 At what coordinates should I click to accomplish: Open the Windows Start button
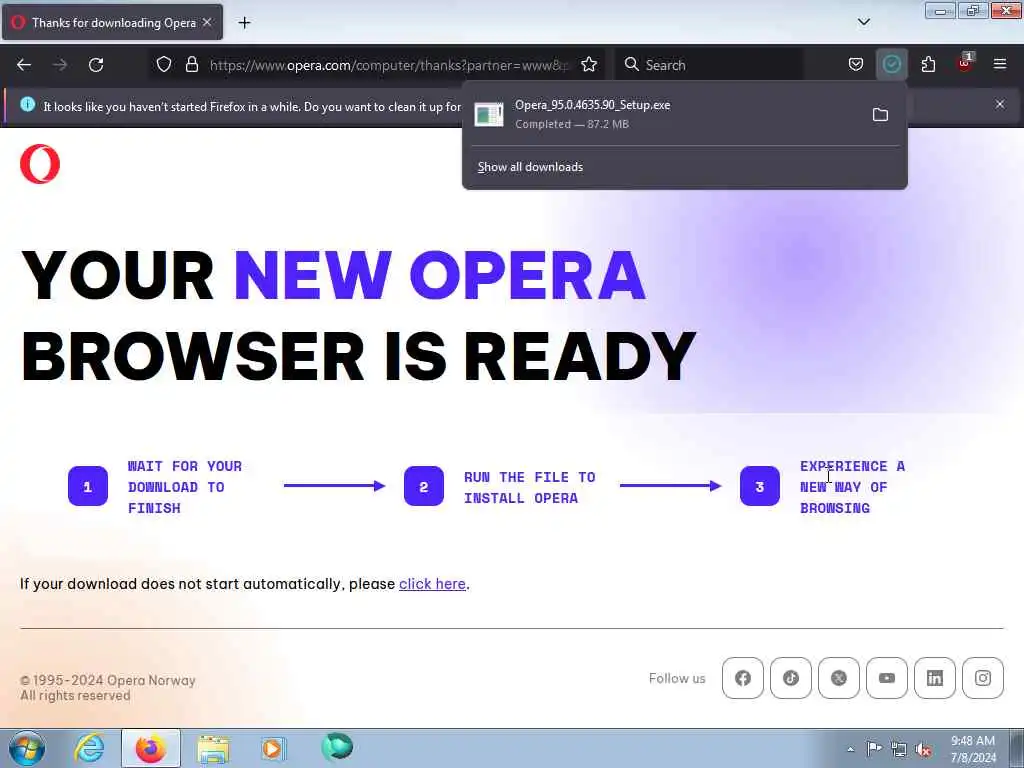click(27, 748)
